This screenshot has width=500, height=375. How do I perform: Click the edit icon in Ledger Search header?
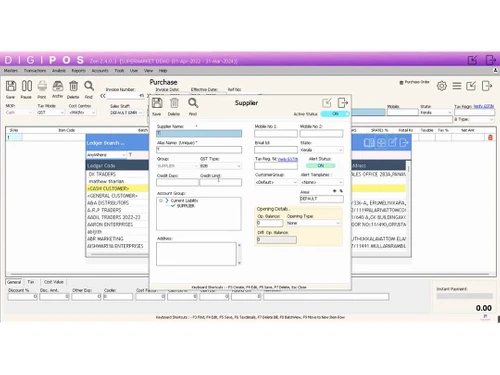[392, 143]
